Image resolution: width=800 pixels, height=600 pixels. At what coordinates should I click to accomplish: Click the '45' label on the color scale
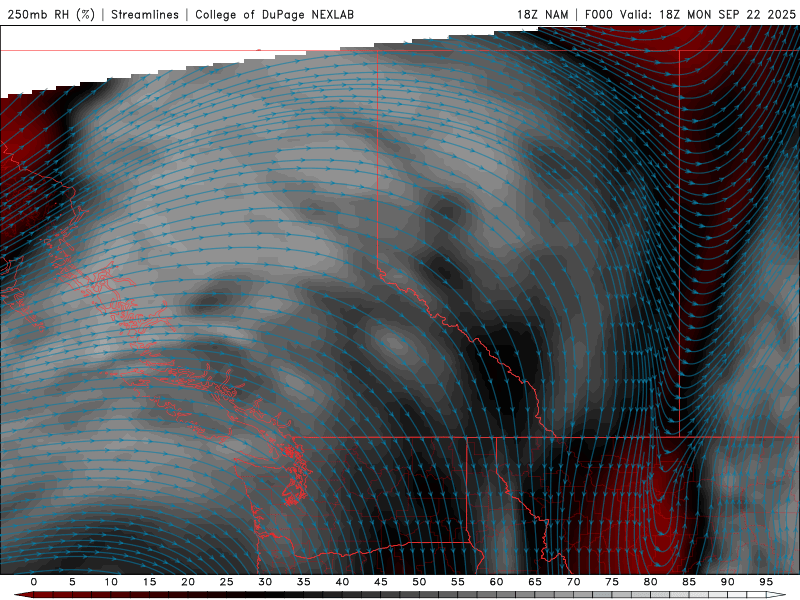pos(381,582)
